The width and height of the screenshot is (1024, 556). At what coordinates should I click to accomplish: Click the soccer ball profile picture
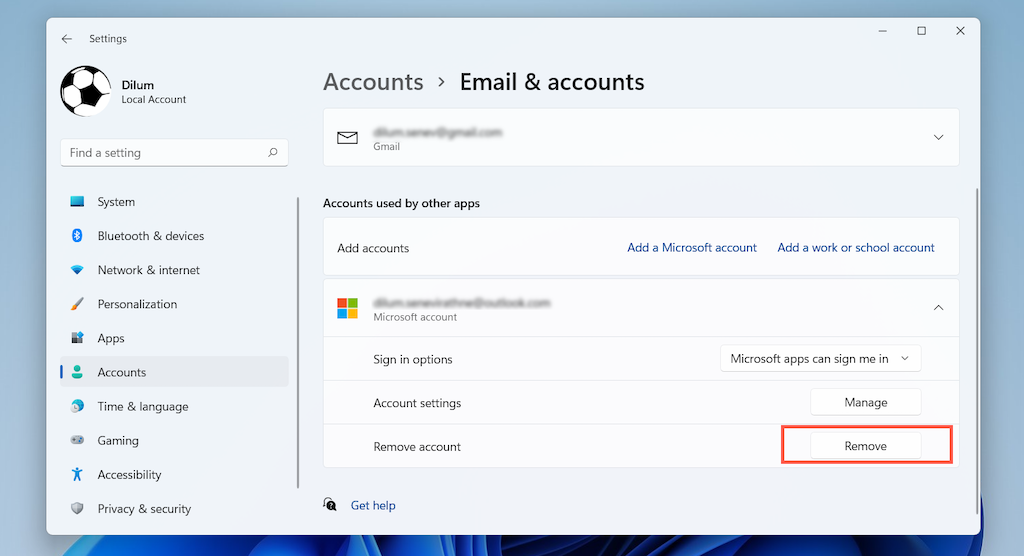click(x=86, y=92)
